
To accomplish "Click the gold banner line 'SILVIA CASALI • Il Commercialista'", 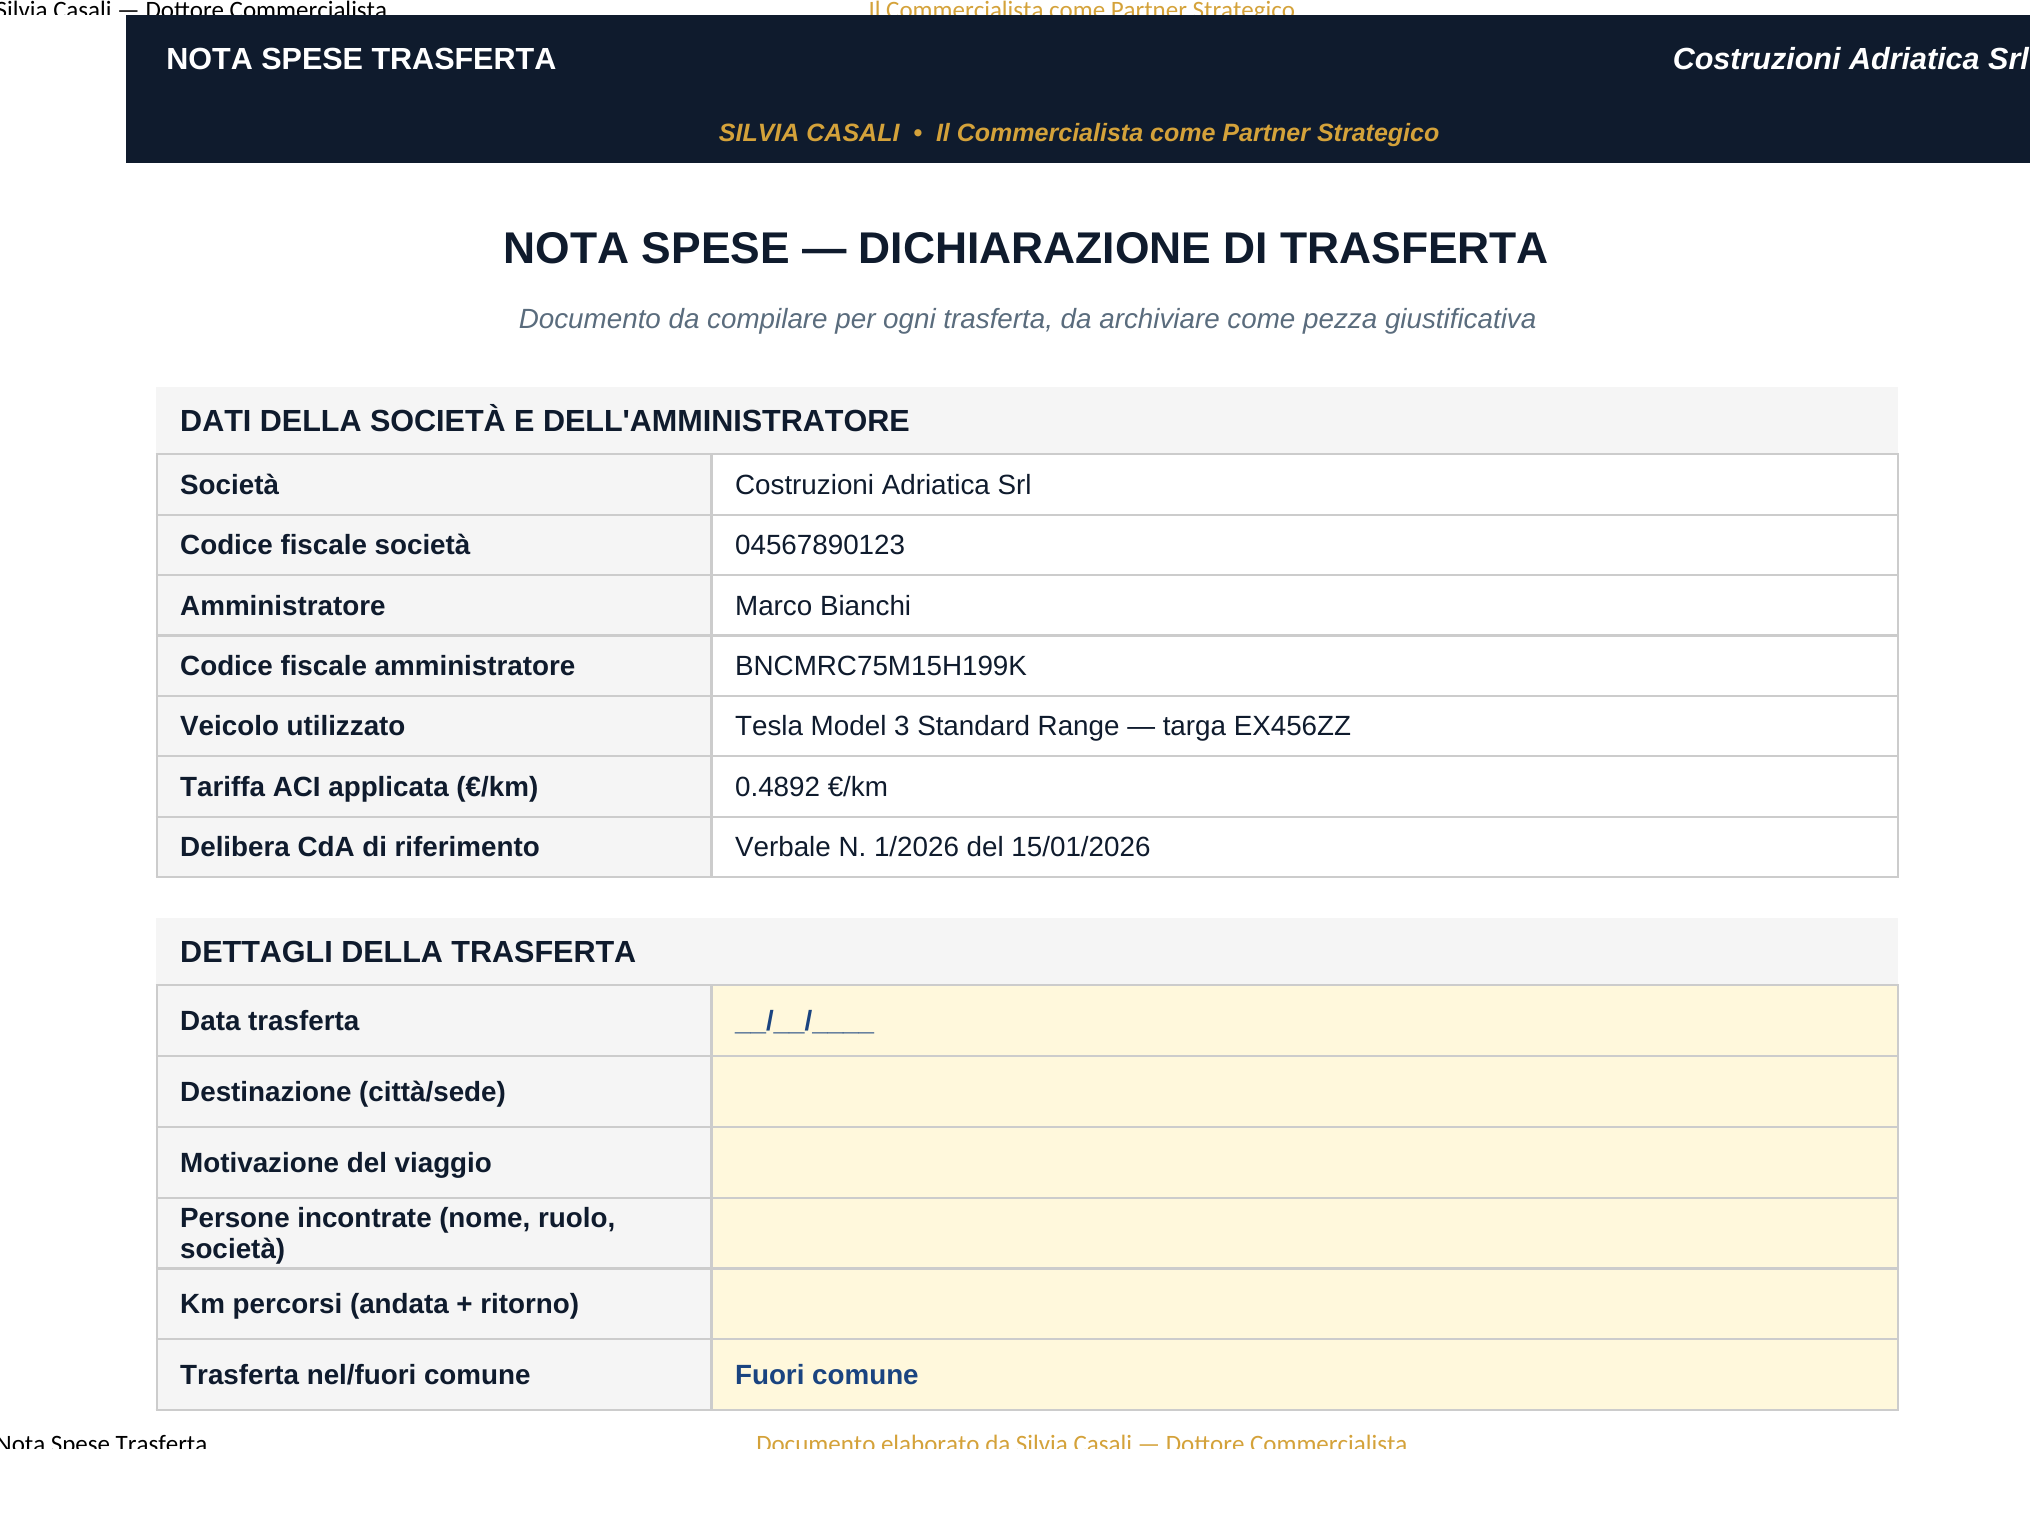I will pyautogui.click(x=1078, y=133).
